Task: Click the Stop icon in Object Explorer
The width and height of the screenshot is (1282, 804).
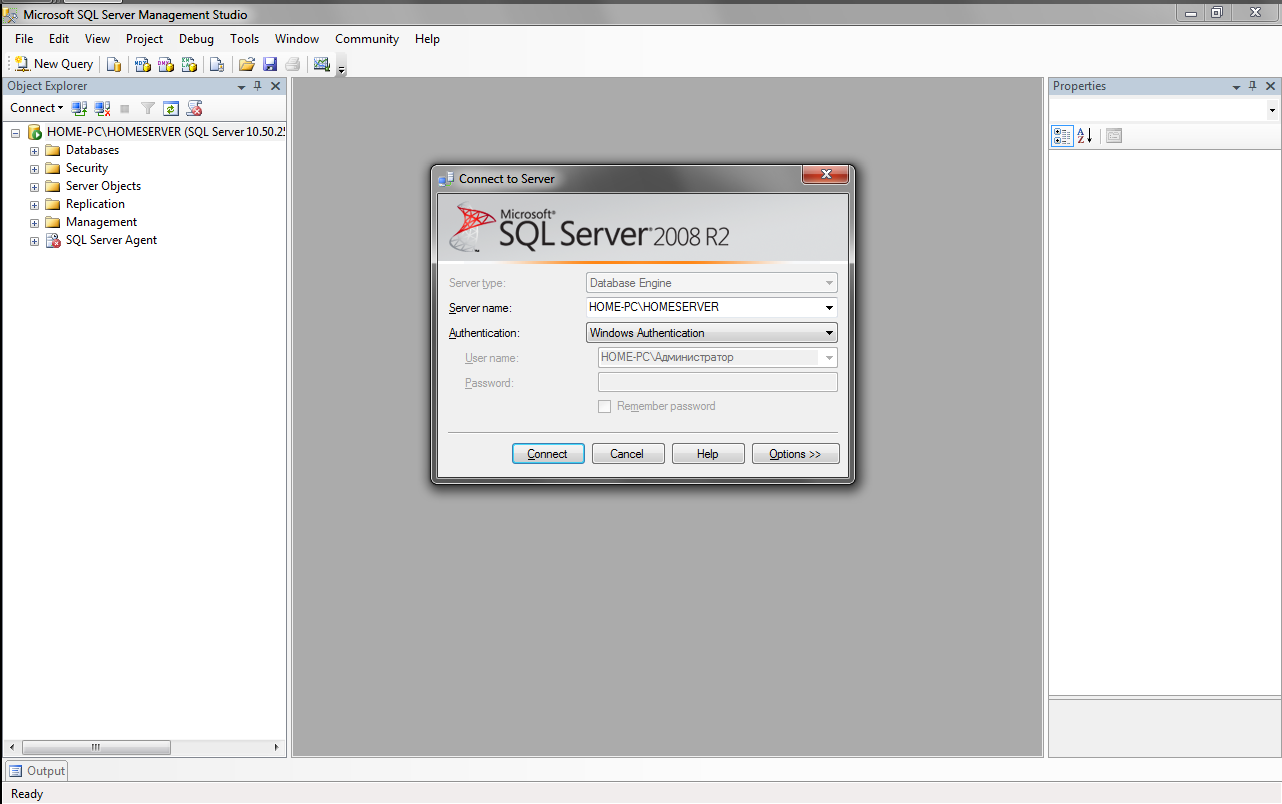Action: click(x=125, y=108)
